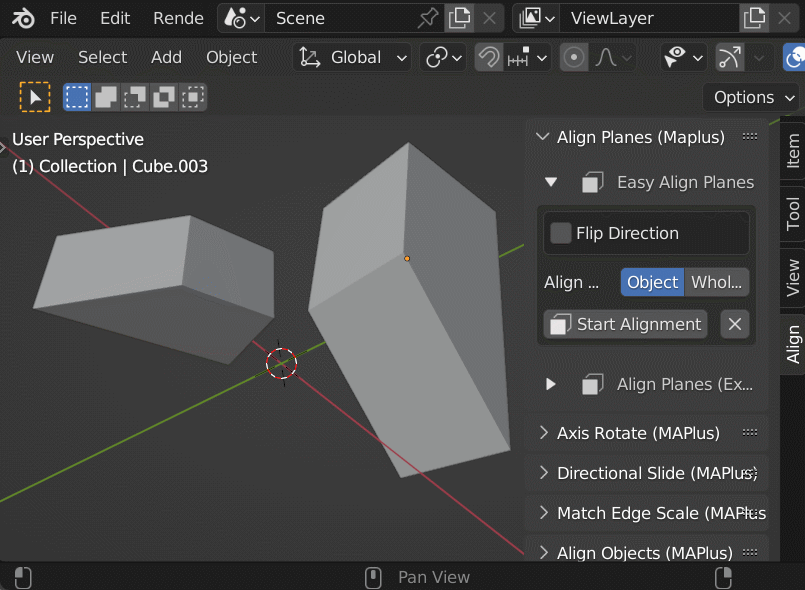Click the Align Planes (Ex... icon
The height and width of the screenshot is (590, 805).
click(592, 384)
